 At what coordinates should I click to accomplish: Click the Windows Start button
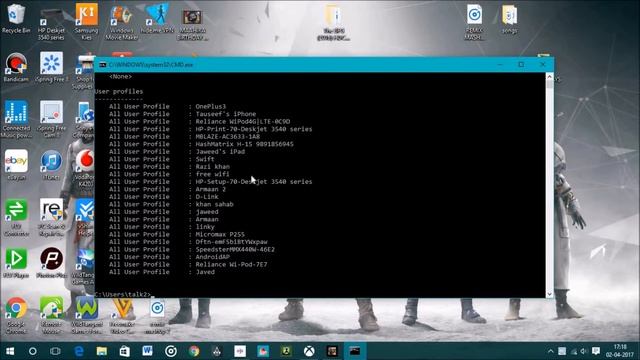(10, 351)
